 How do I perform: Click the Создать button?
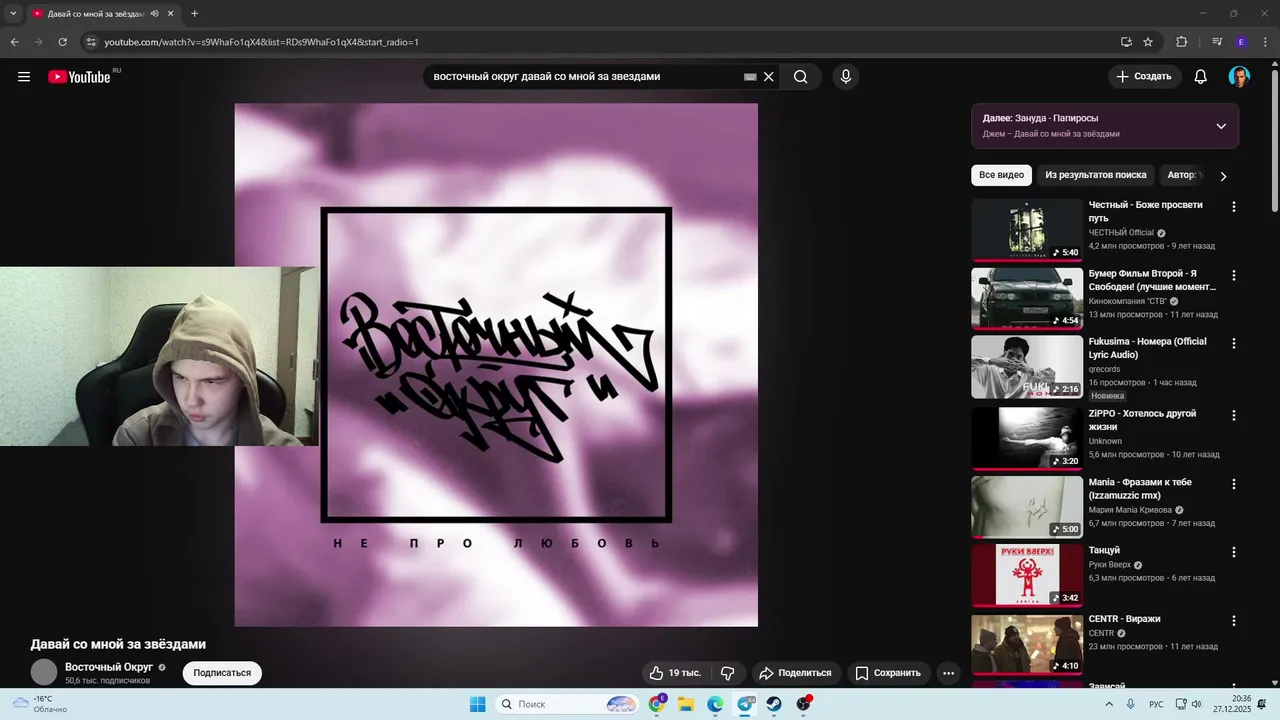tap(1144, 77)
